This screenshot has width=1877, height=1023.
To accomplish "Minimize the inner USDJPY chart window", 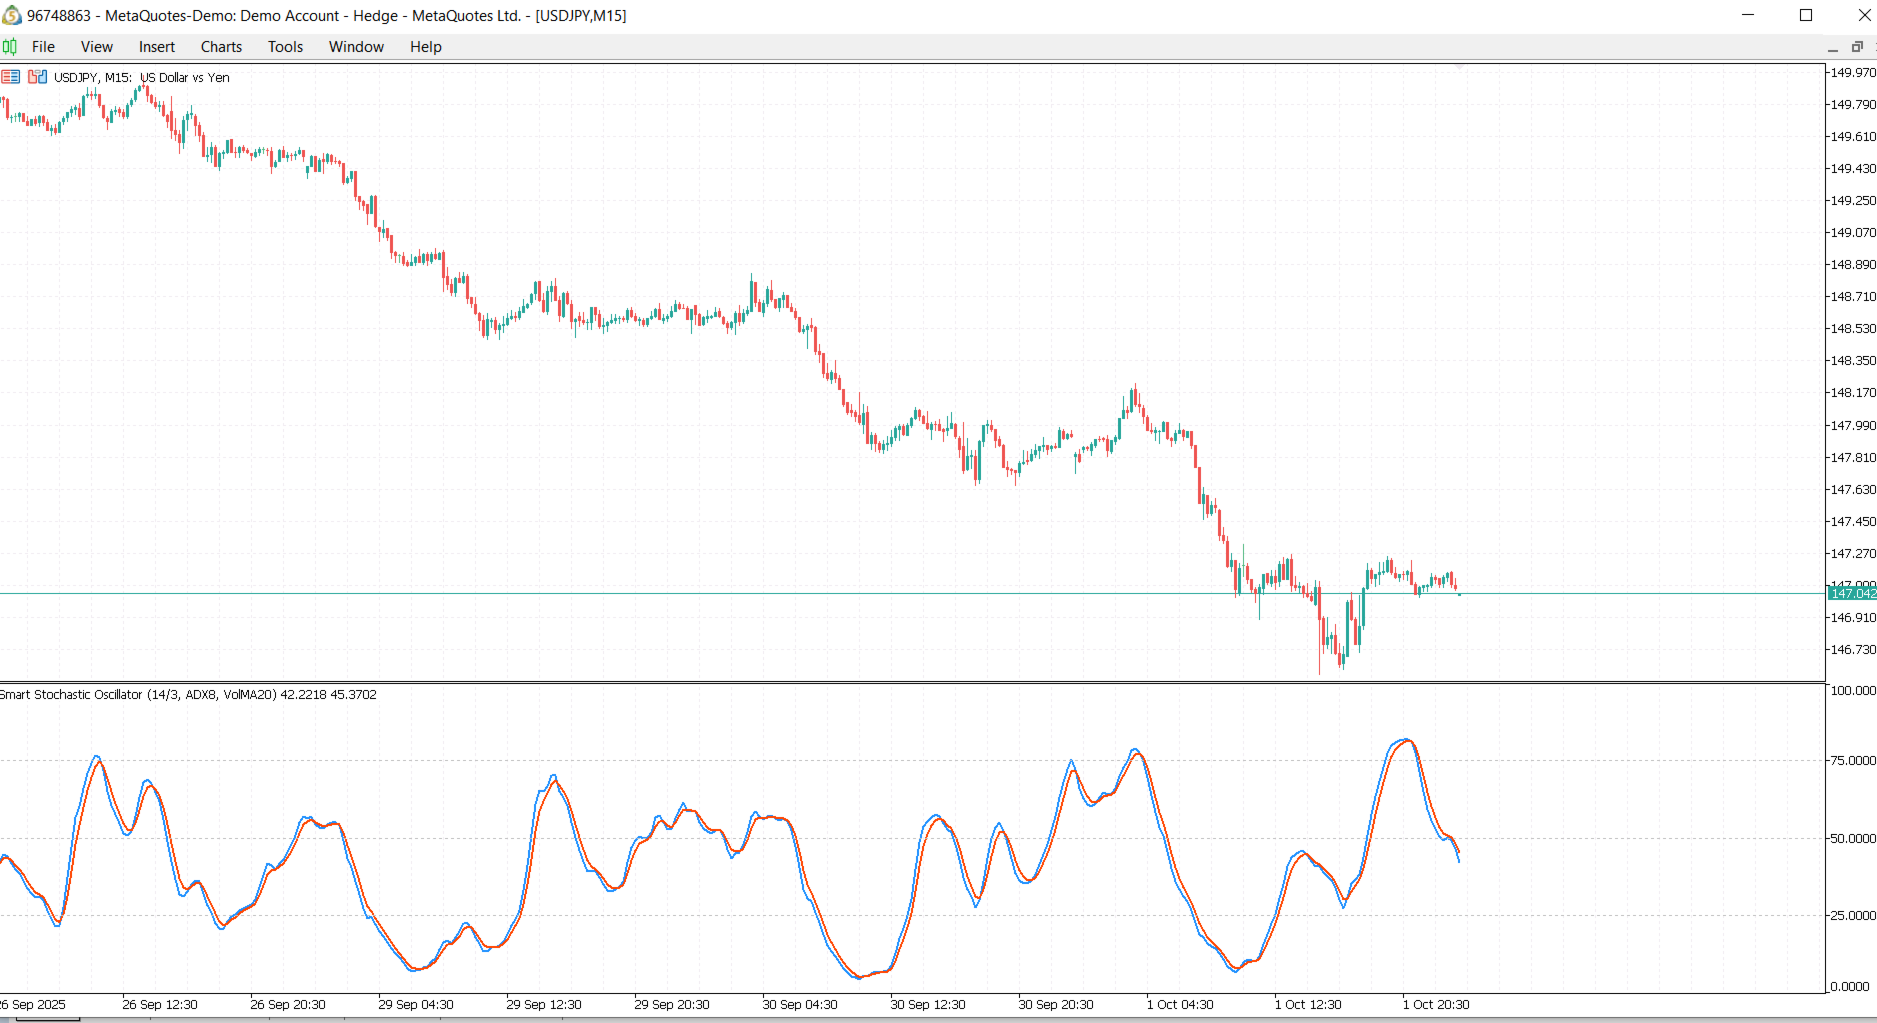I will (x=1833, y=47).
